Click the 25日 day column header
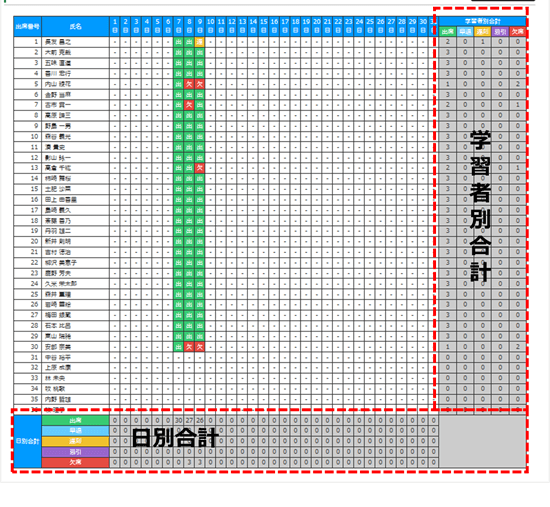The width and height of the screenshot is (550, 507). [x=370, y=26]
